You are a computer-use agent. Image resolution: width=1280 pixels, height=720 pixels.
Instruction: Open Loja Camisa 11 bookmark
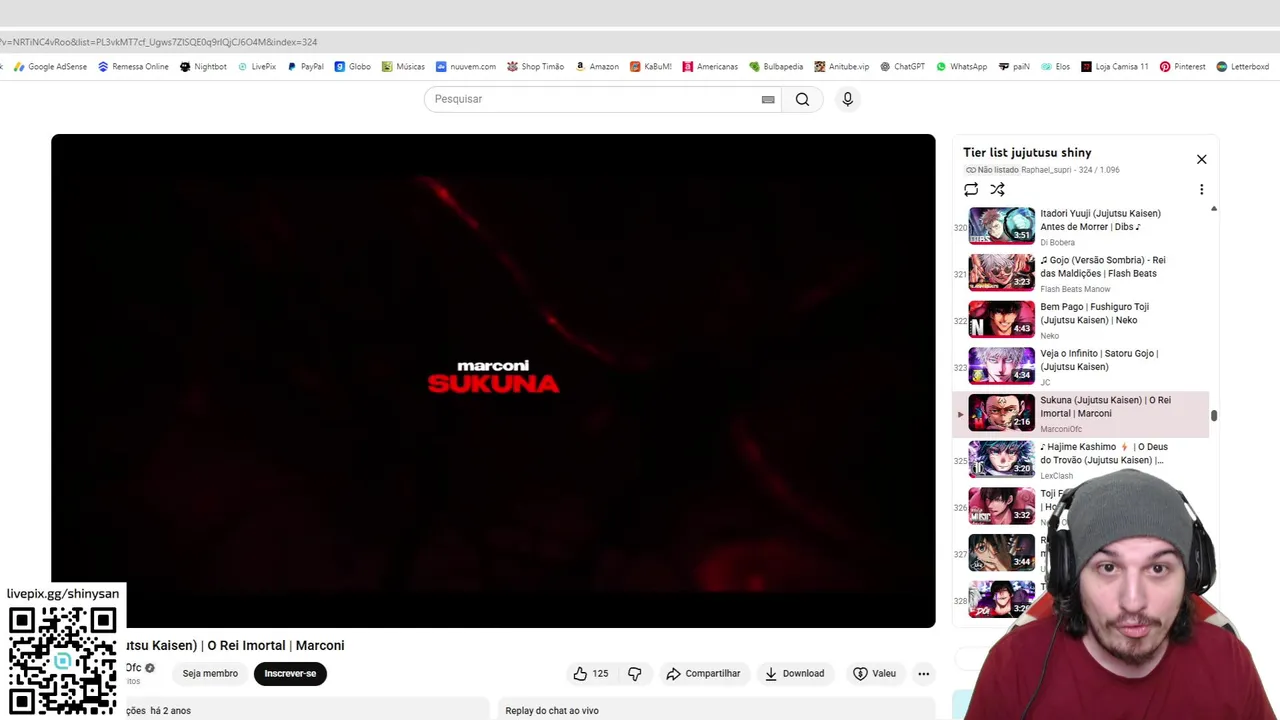[1114, 67]
